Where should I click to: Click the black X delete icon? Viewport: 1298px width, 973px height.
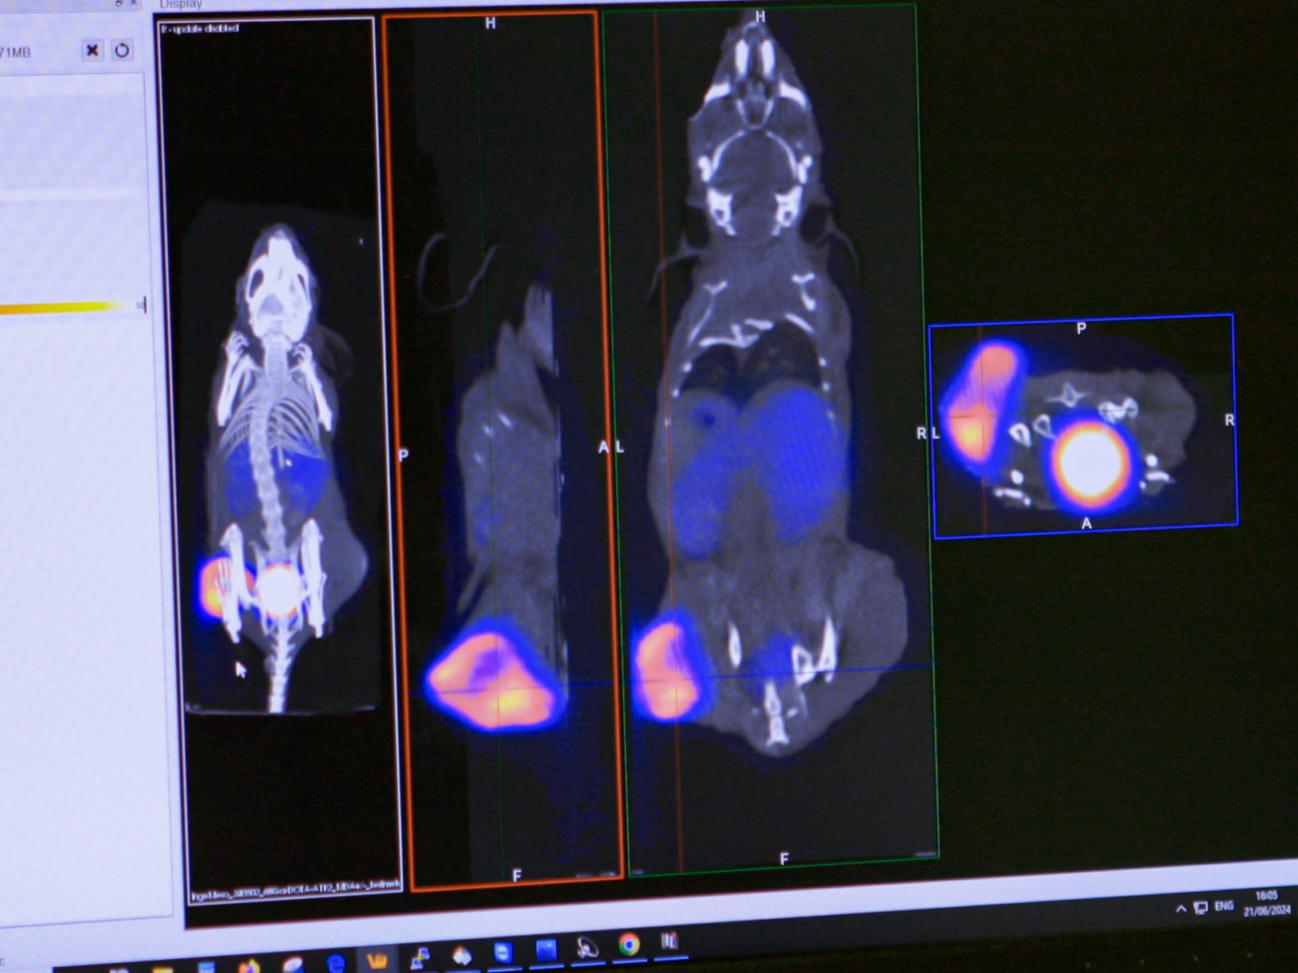(92, 50)
